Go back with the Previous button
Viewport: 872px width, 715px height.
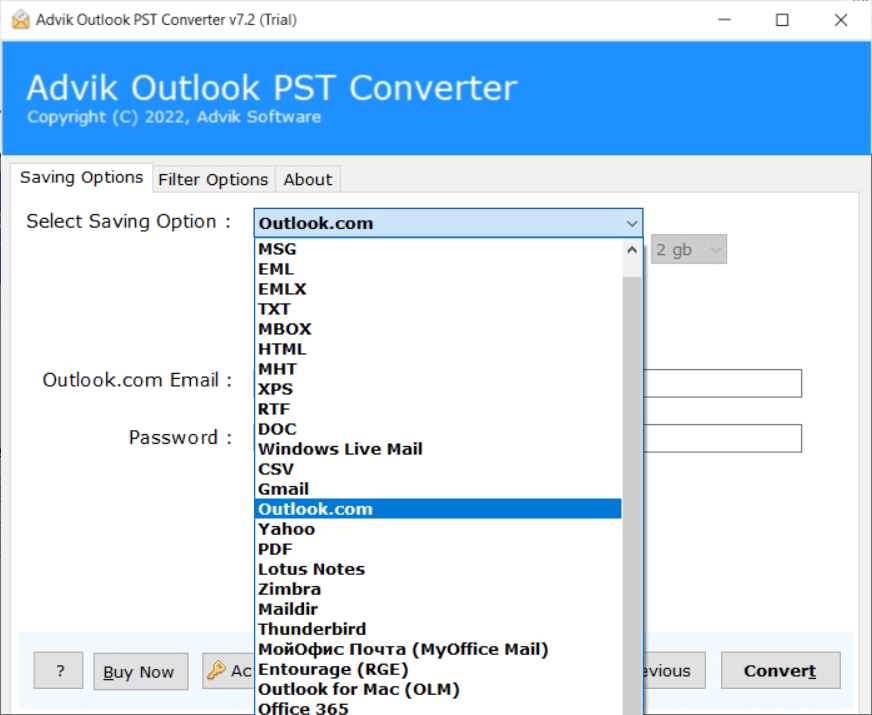click(675, 671)
